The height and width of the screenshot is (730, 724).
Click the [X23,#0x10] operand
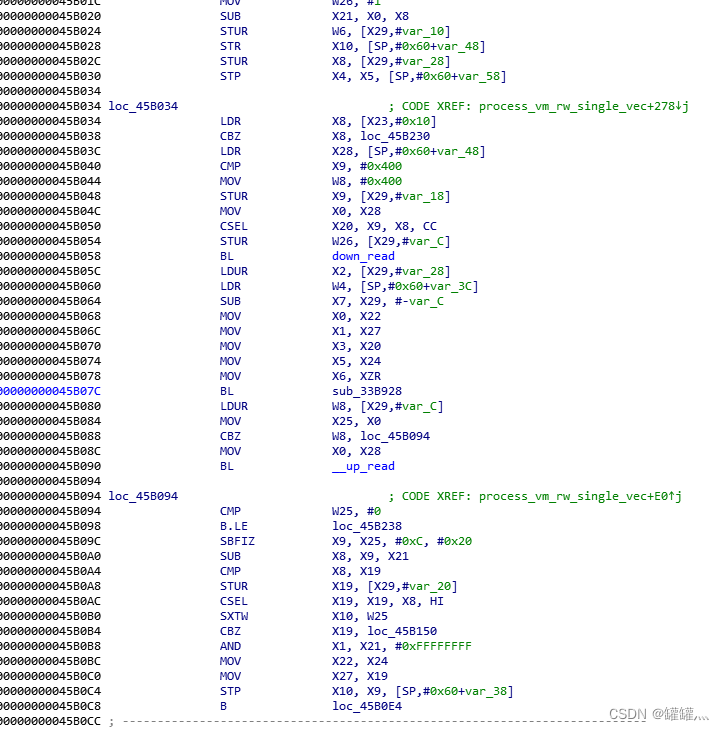click(x=399, y=121)
